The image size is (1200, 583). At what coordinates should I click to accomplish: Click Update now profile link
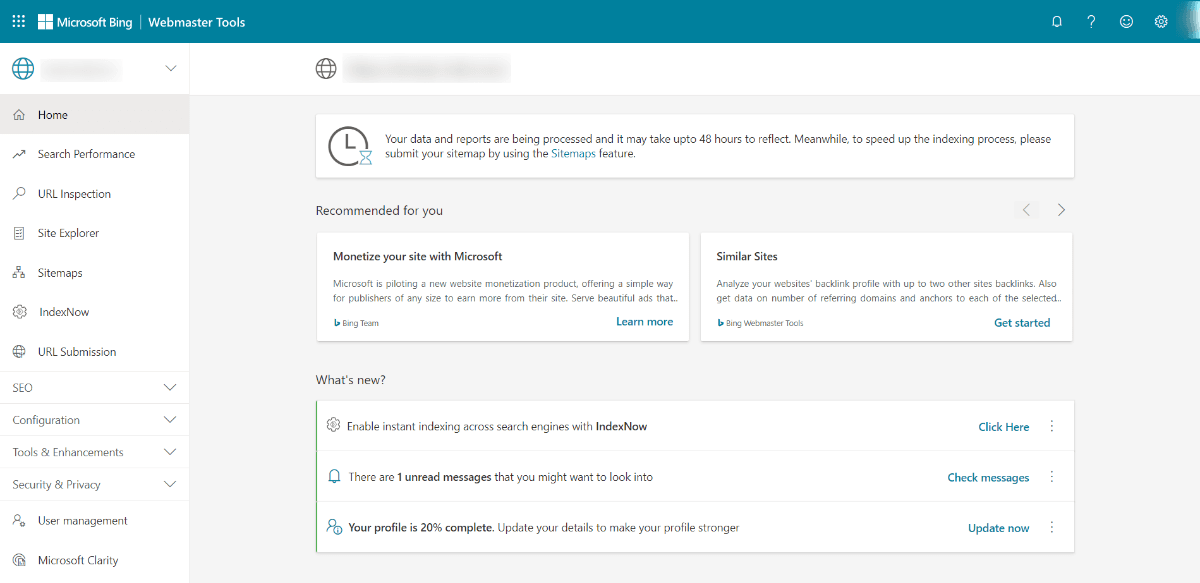998,528
